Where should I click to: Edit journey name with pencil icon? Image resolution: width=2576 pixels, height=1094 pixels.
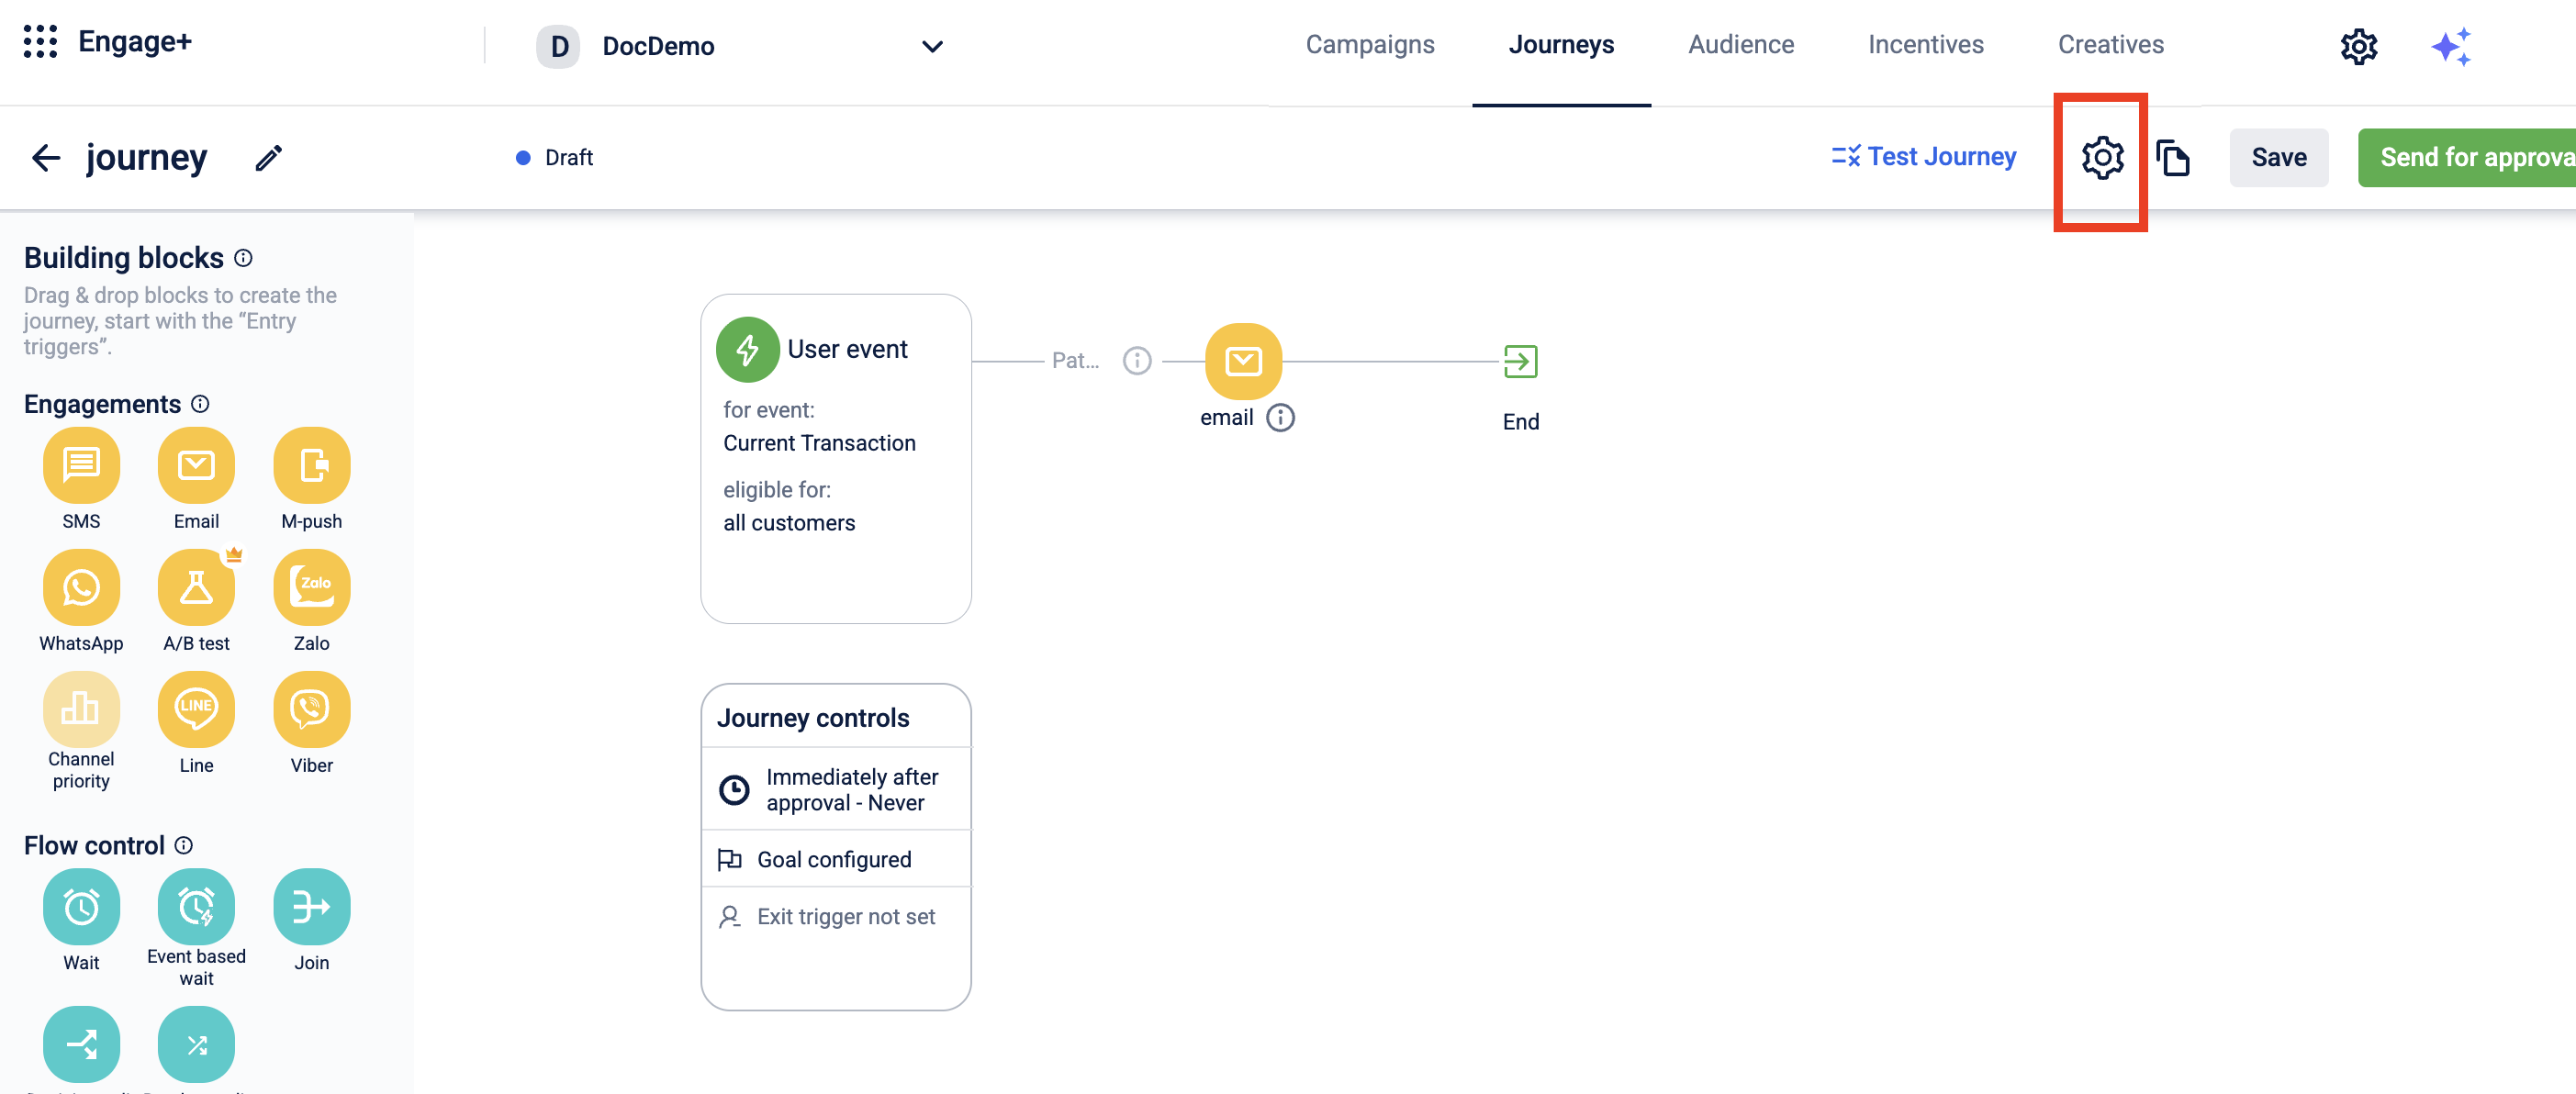pyautogui.click(x=268, y=158)
